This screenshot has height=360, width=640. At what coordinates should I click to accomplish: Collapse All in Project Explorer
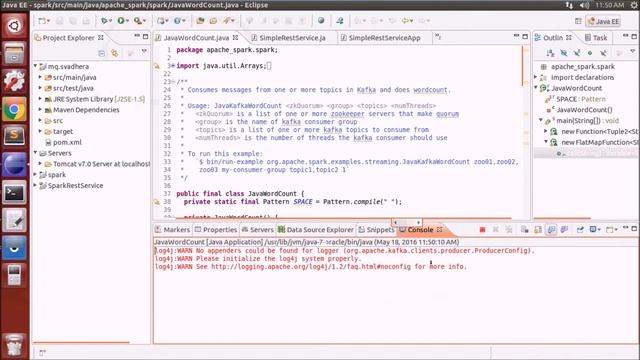[x=102, y=53]
